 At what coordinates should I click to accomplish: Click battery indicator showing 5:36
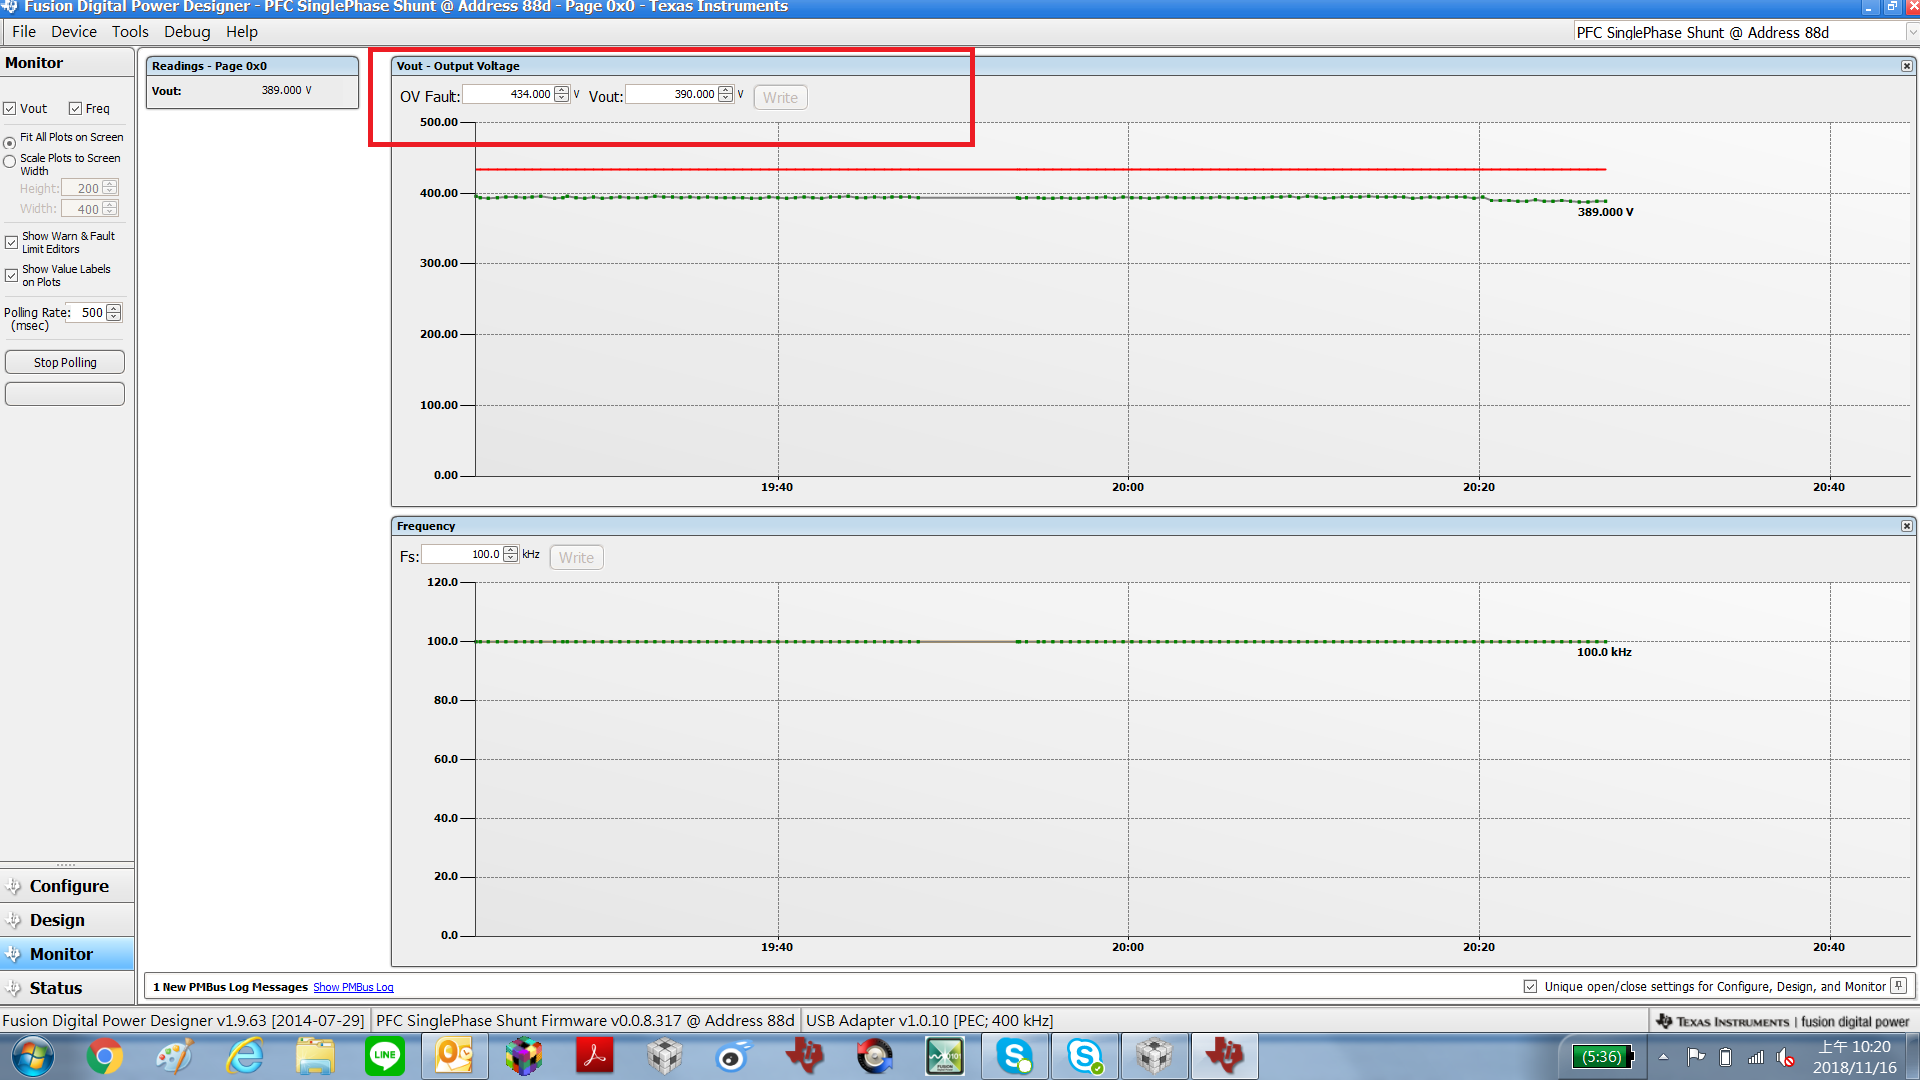(1602, 1057)
